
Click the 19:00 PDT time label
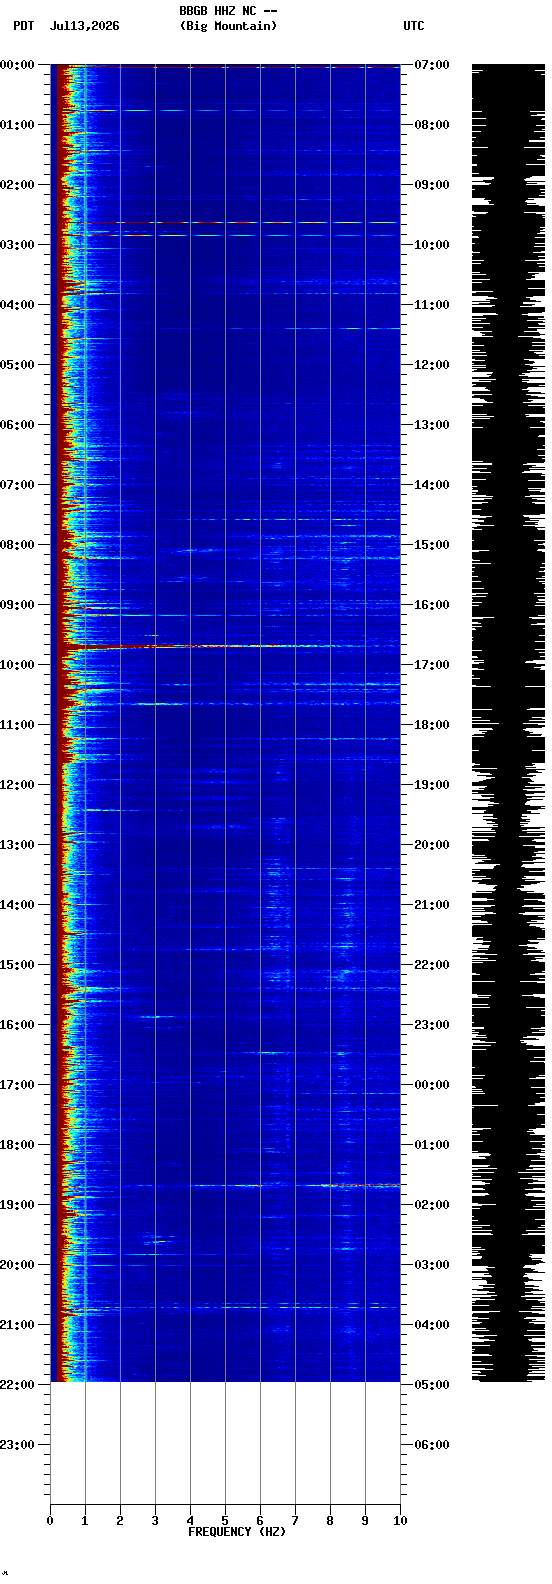19,1205
